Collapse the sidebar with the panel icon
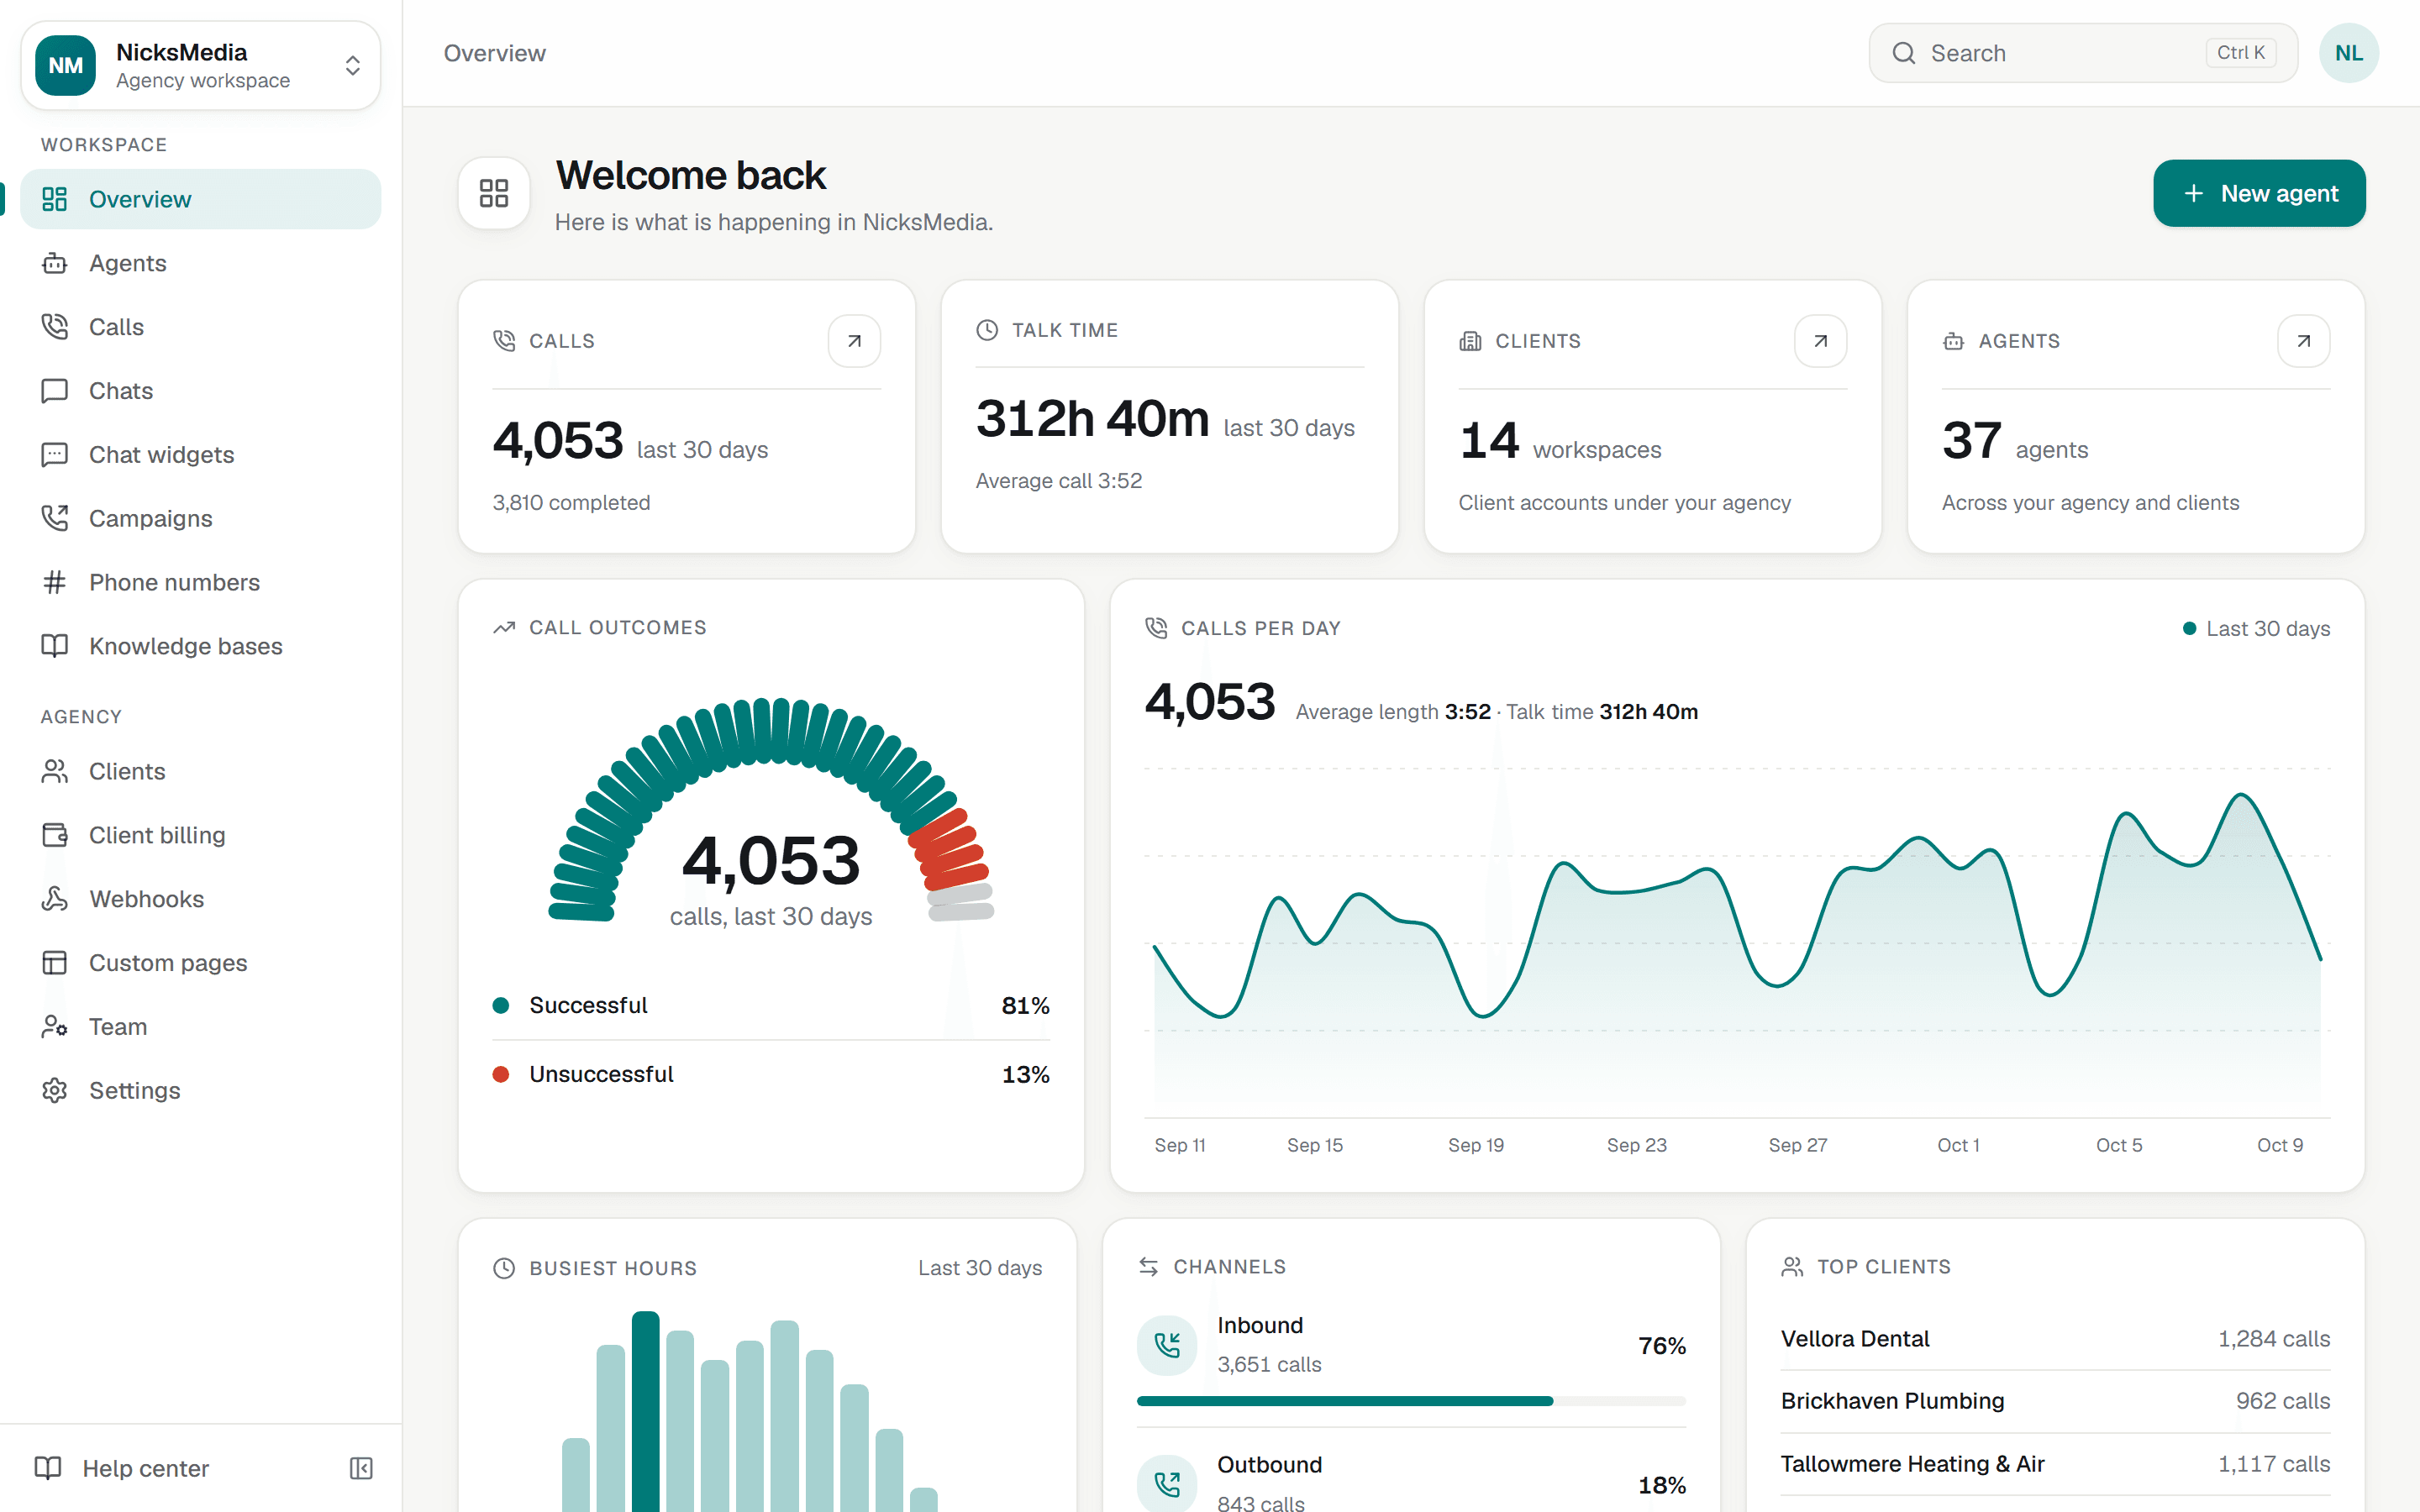Viewport: 2420px width, 1512px height. tap(361, 1468)
